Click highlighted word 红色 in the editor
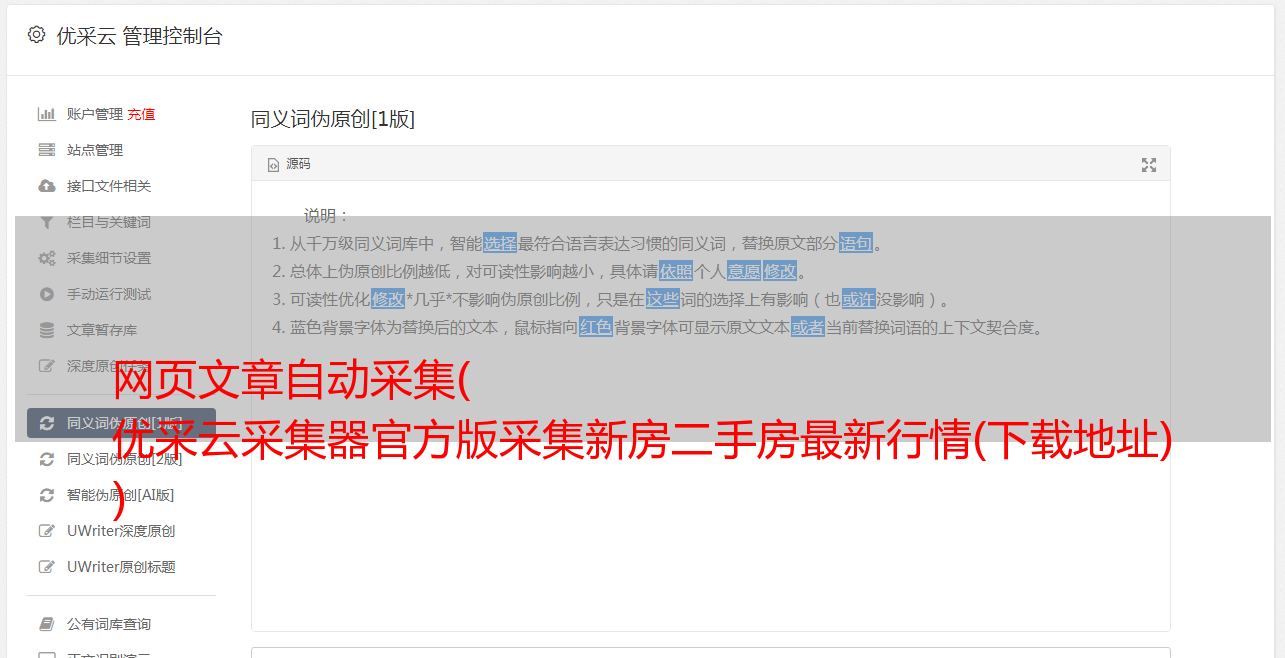 [x=596, y=327]
